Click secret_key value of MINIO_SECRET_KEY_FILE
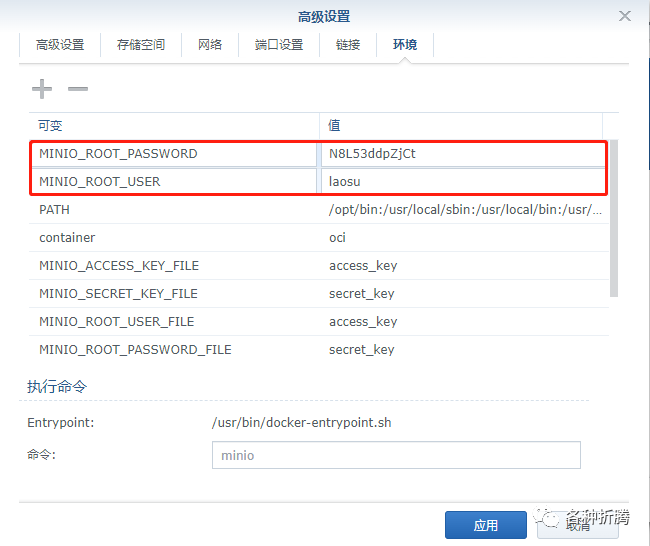 click(x=361, y=294)
